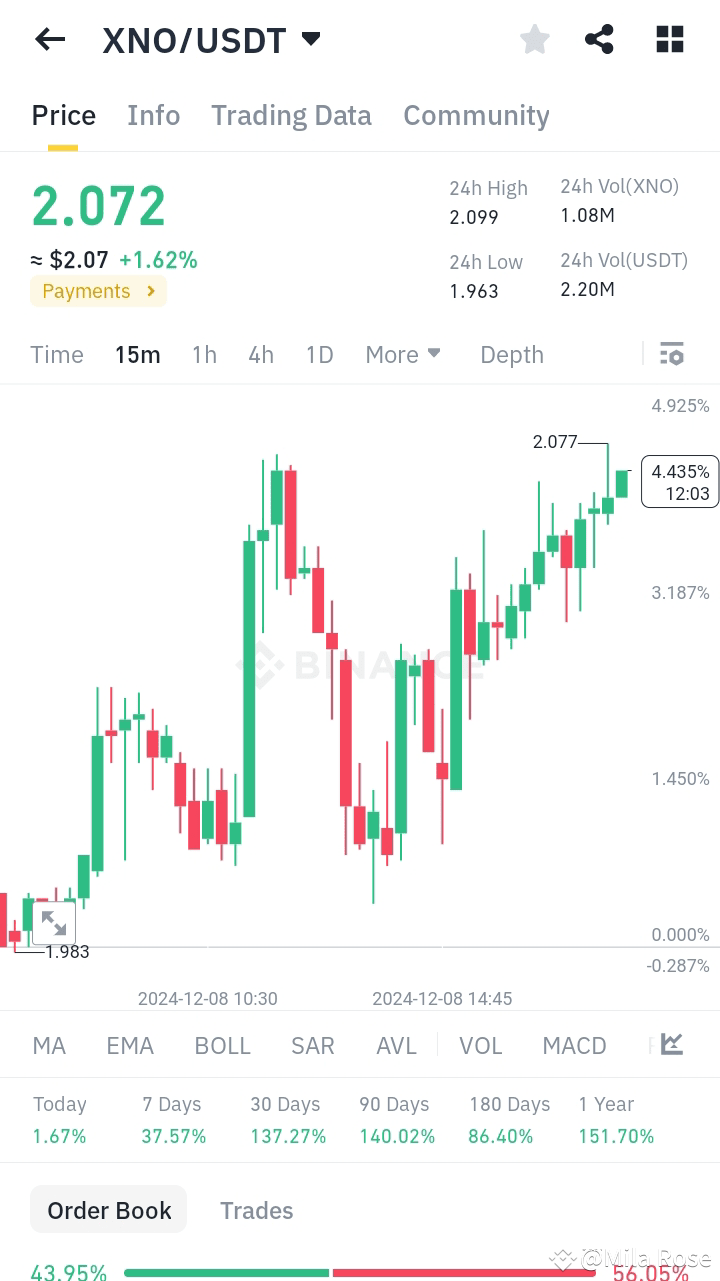Toggle the BOLL indicator on
720x1281 pixels.
[222, 1044]
